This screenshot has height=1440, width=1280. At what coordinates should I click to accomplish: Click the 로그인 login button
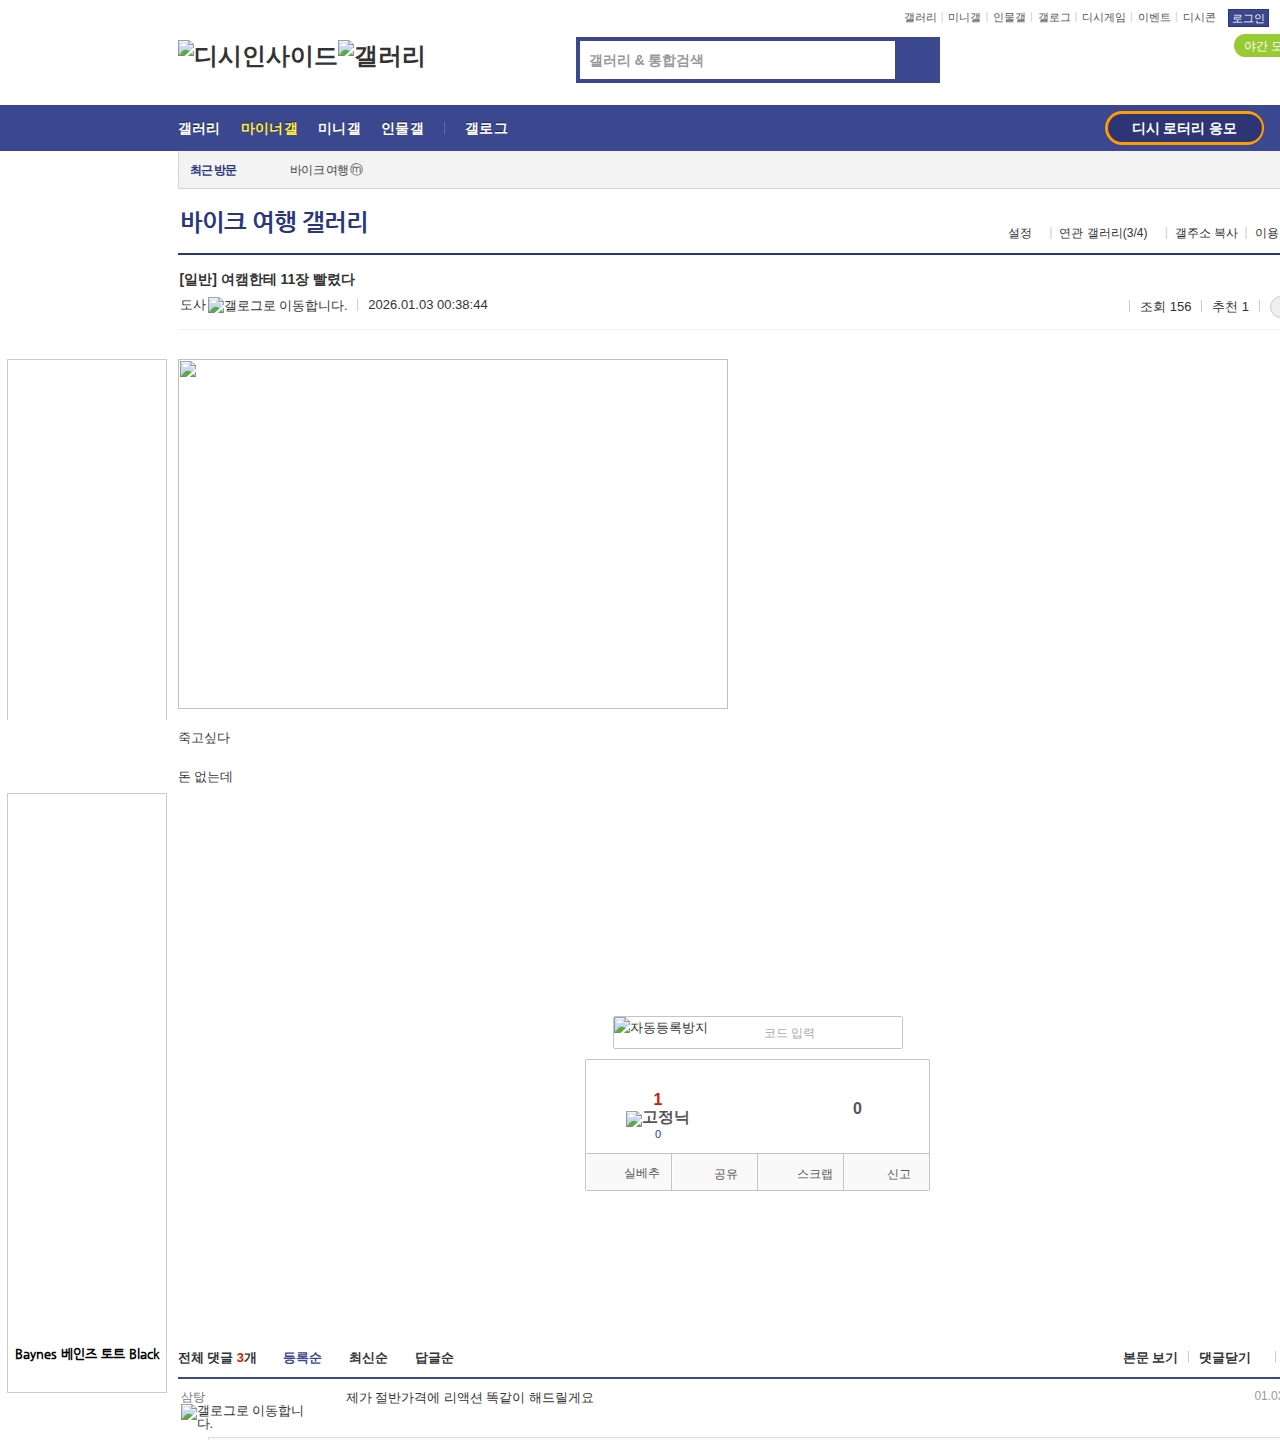tap(1248, 18)
